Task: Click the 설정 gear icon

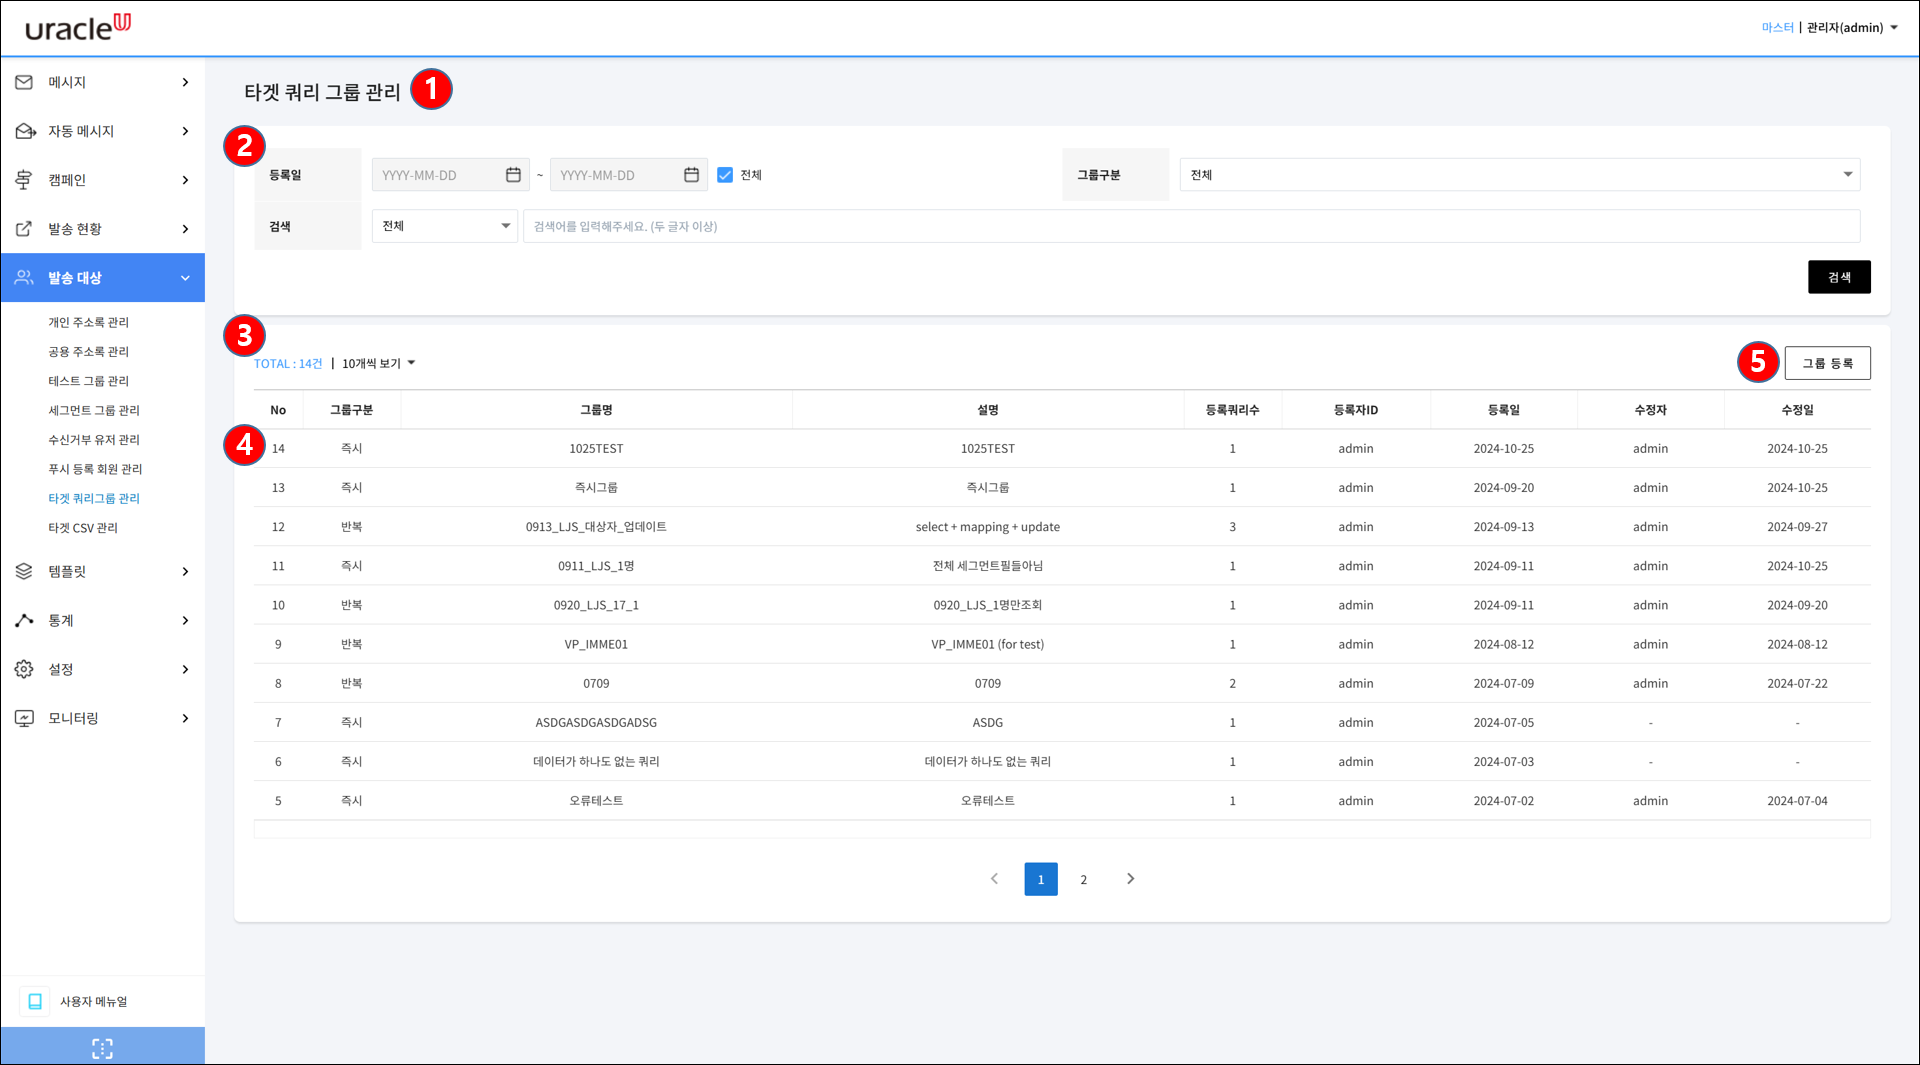Action: 24,669
